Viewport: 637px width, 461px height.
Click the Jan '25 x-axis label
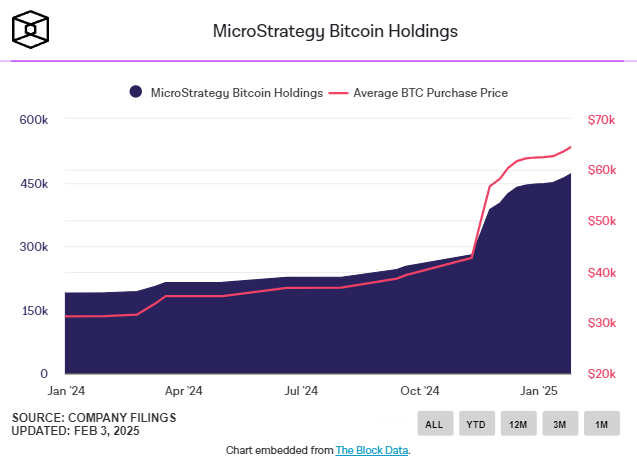point(539,392)
